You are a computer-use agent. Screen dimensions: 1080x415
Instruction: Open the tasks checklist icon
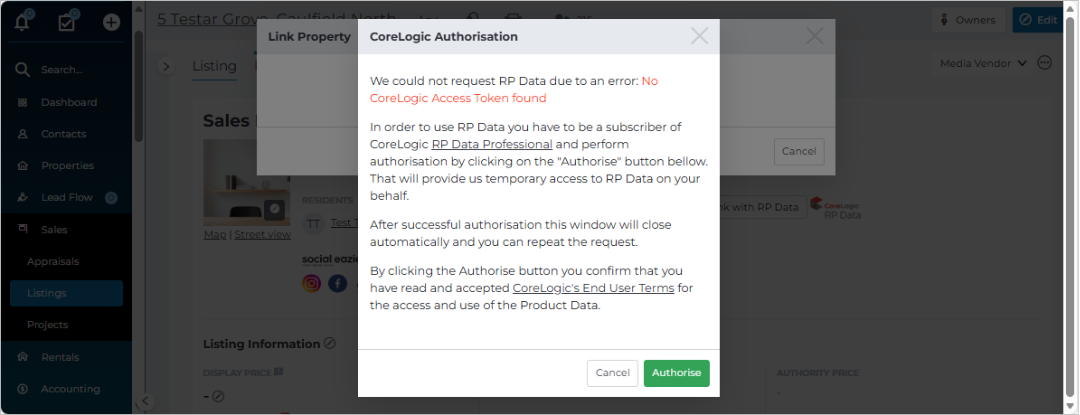click(x=67, y=22)
